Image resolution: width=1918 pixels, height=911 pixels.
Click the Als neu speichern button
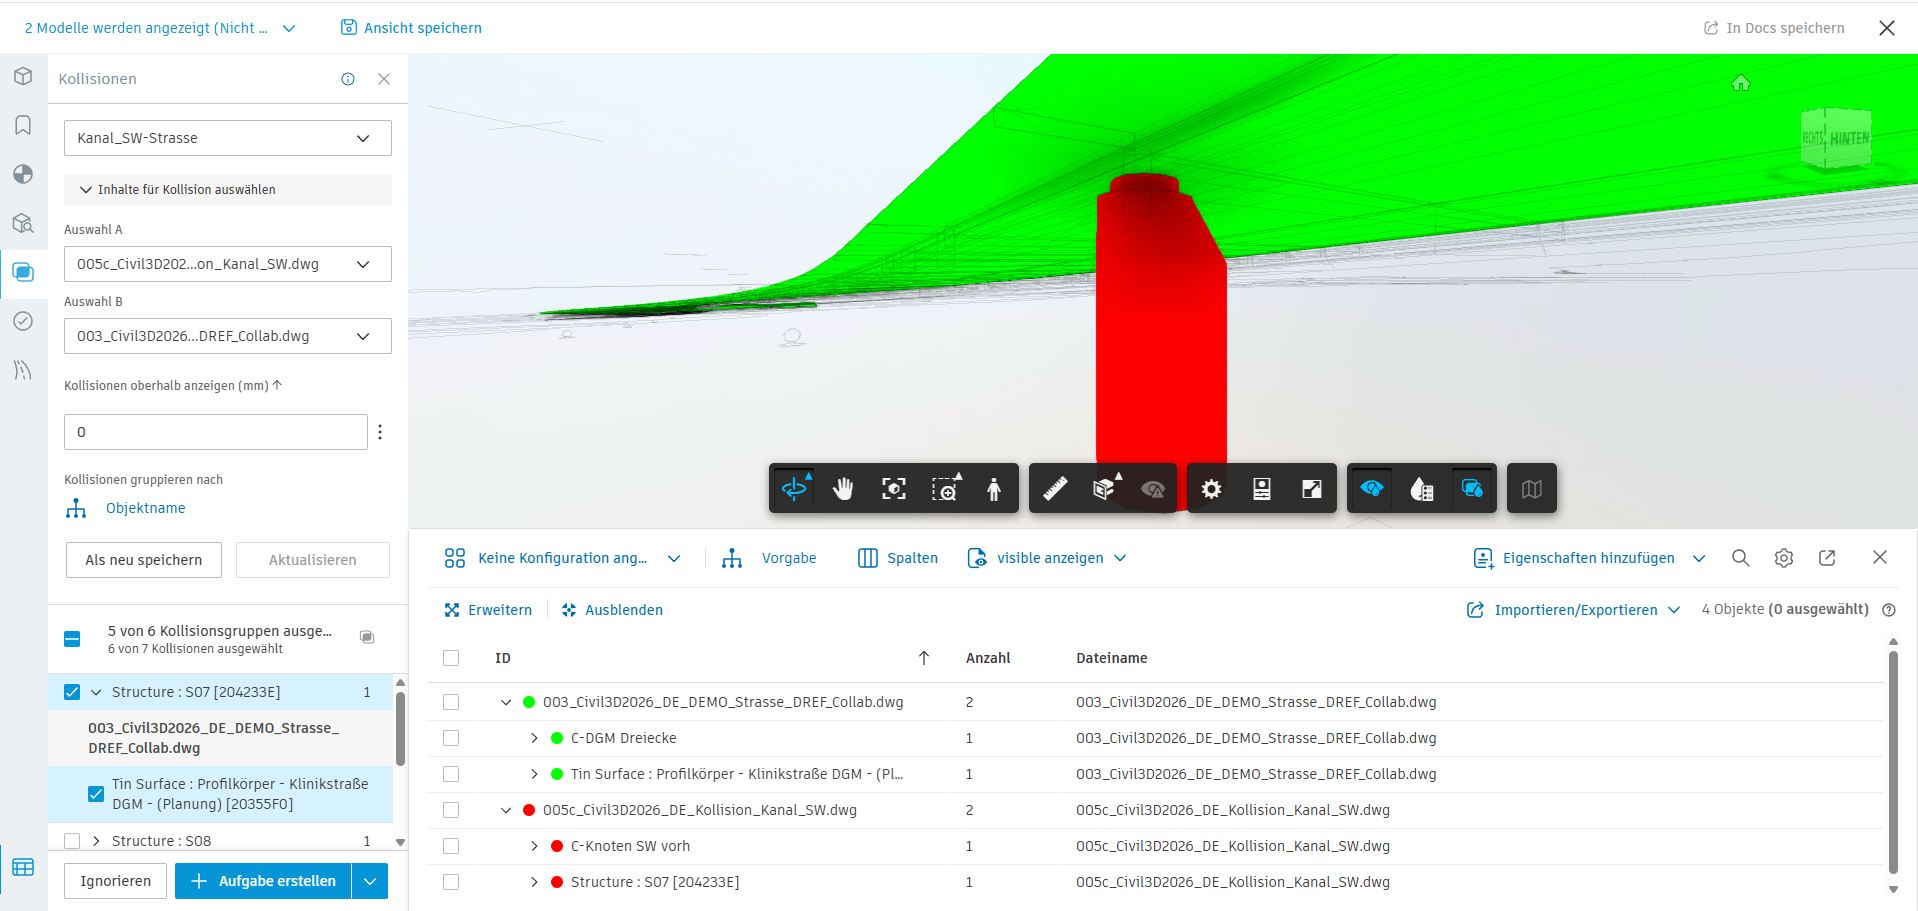144,560
